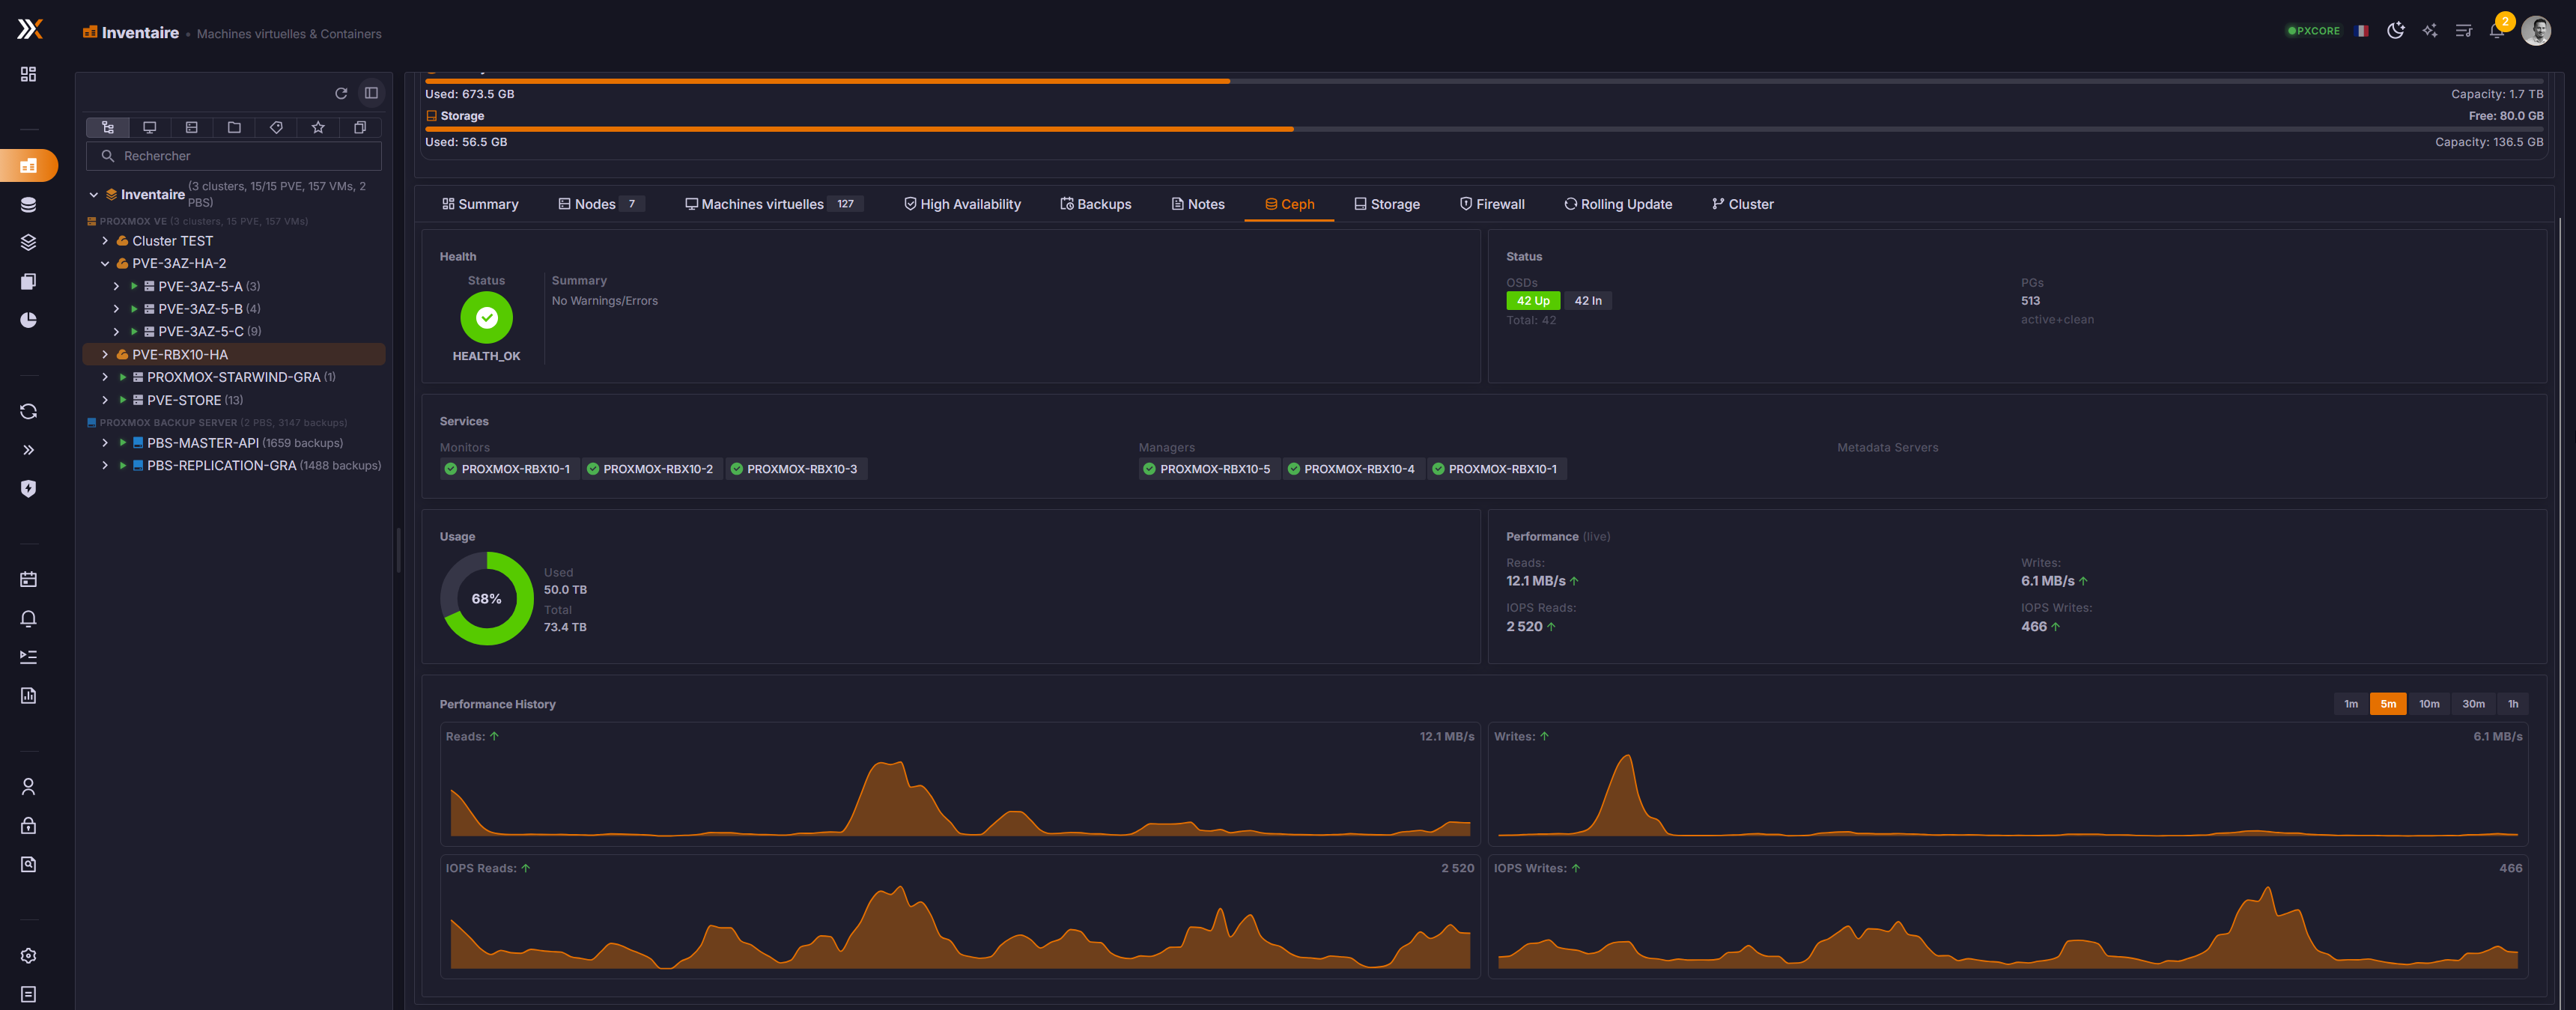The image size is (2576, 1010).
Task: Toggle dark mode with the moon icon
Action: (x=2395, y=31)
